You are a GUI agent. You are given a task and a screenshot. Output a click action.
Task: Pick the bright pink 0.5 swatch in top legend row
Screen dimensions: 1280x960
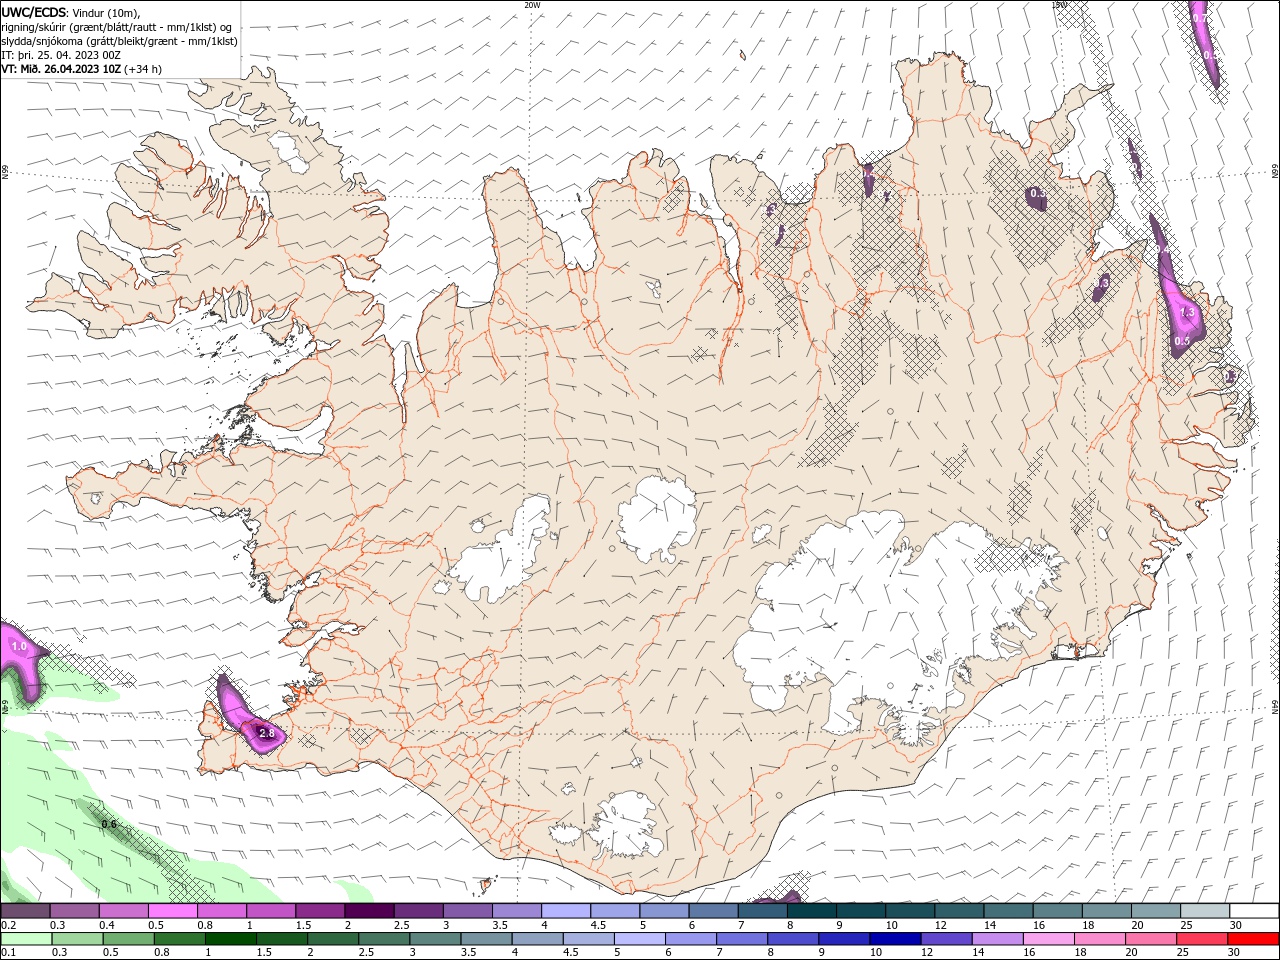pyautogui.click(x=172, y=911)
